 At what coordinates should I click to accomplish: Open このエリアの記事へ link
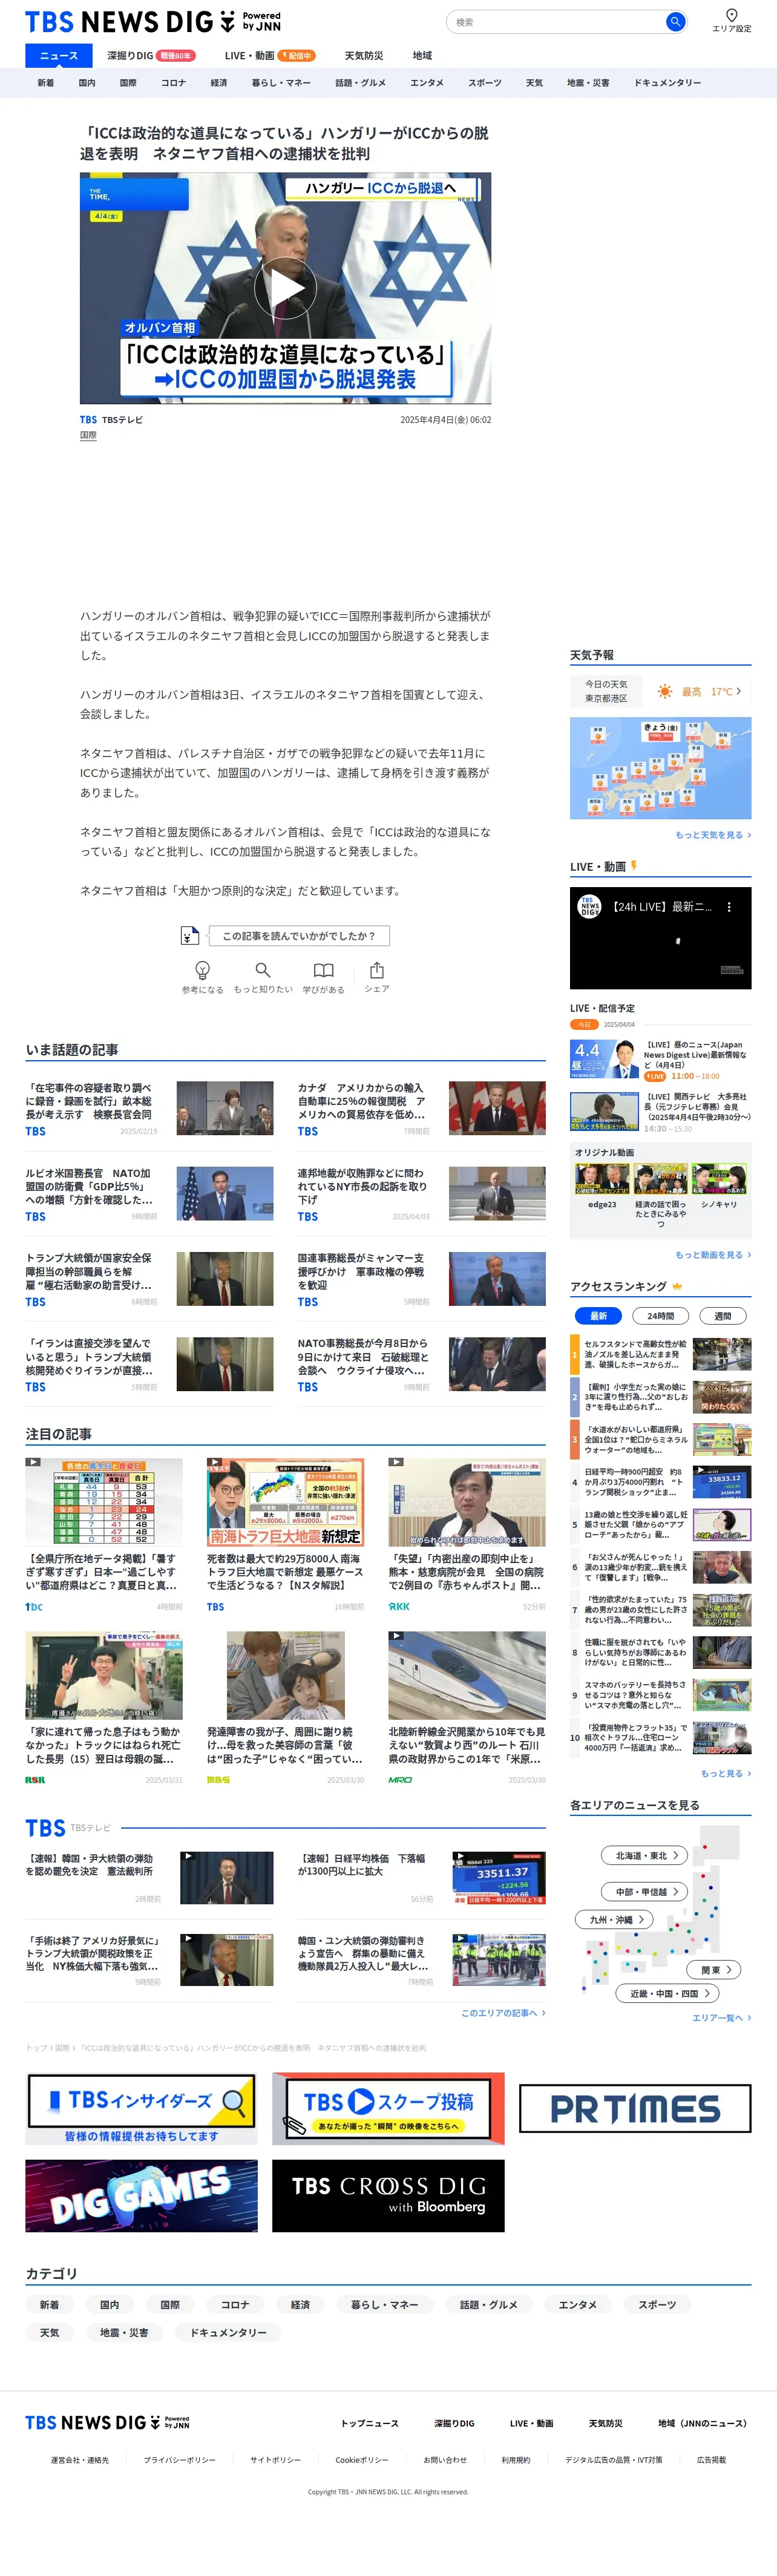(x=503, y=2012)
